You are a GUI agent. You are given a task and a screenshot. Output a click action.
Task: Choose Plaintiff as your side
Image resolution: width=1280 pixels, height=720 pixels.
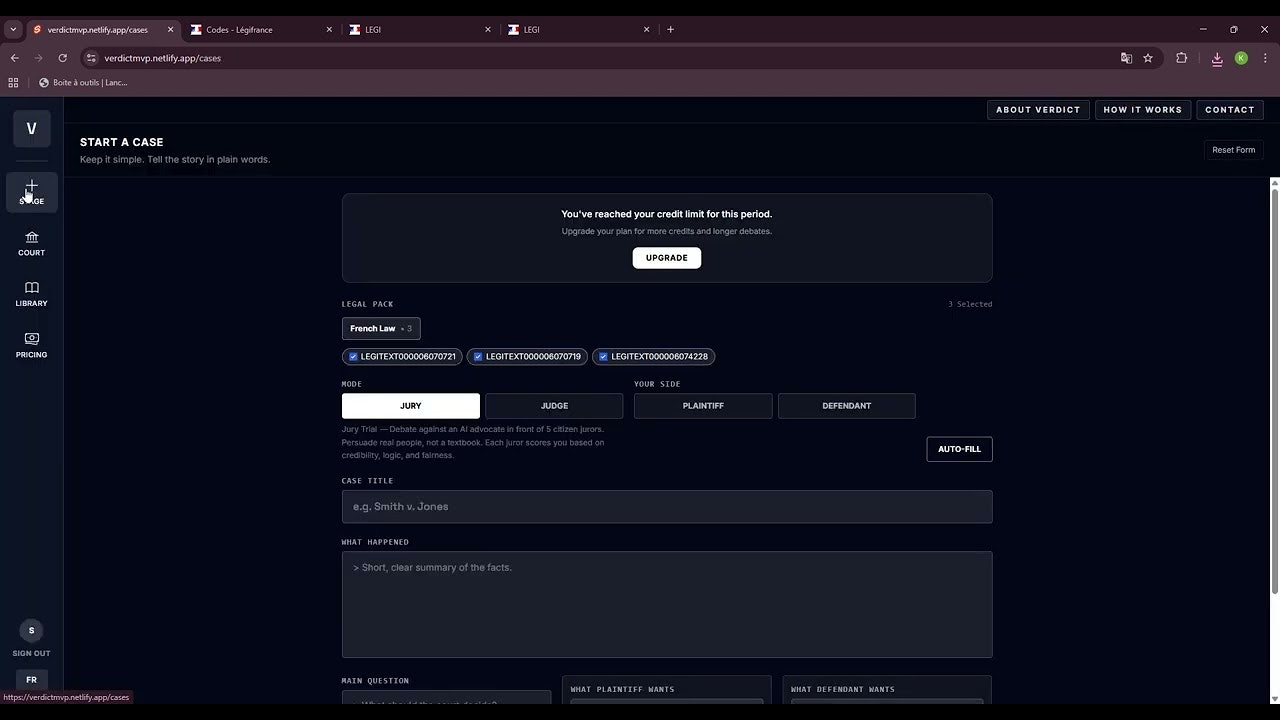[703, 406]
